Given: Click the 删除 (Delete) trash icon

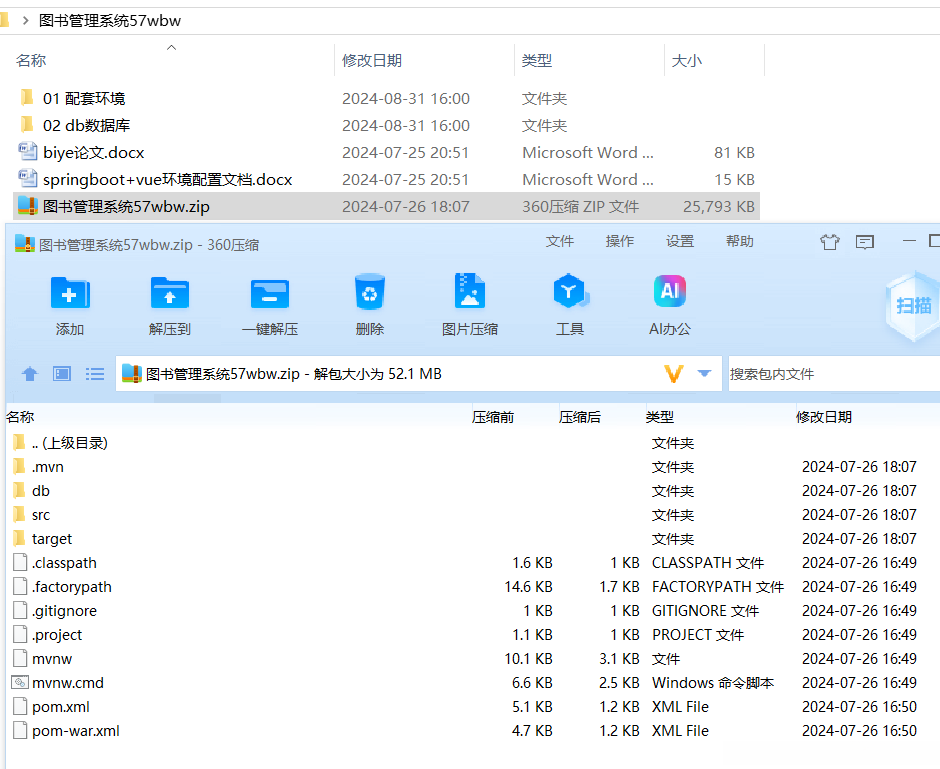Looking at the screenshot, I should coord(370,292).
